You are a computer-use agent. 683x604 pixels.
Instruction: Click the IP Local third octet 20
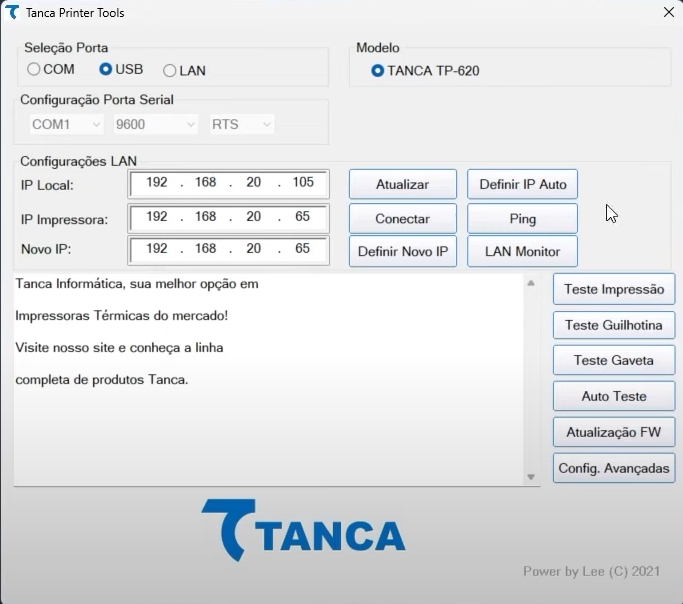pyautogui.click(x=254, y=182)
